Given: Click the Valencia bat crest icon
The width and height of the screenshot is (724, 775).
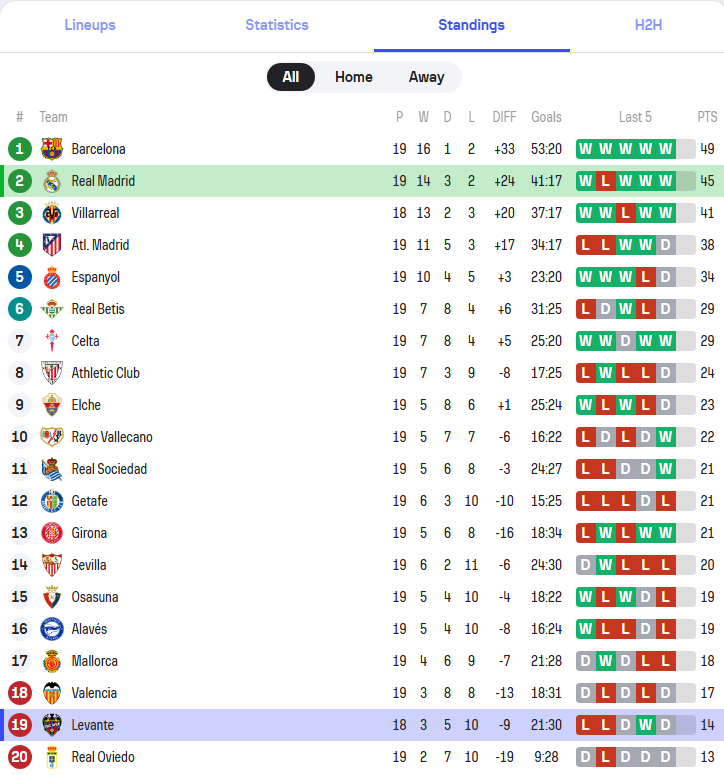Looking at the screenshot, I should pyautogui.click(x=52, y=693).
